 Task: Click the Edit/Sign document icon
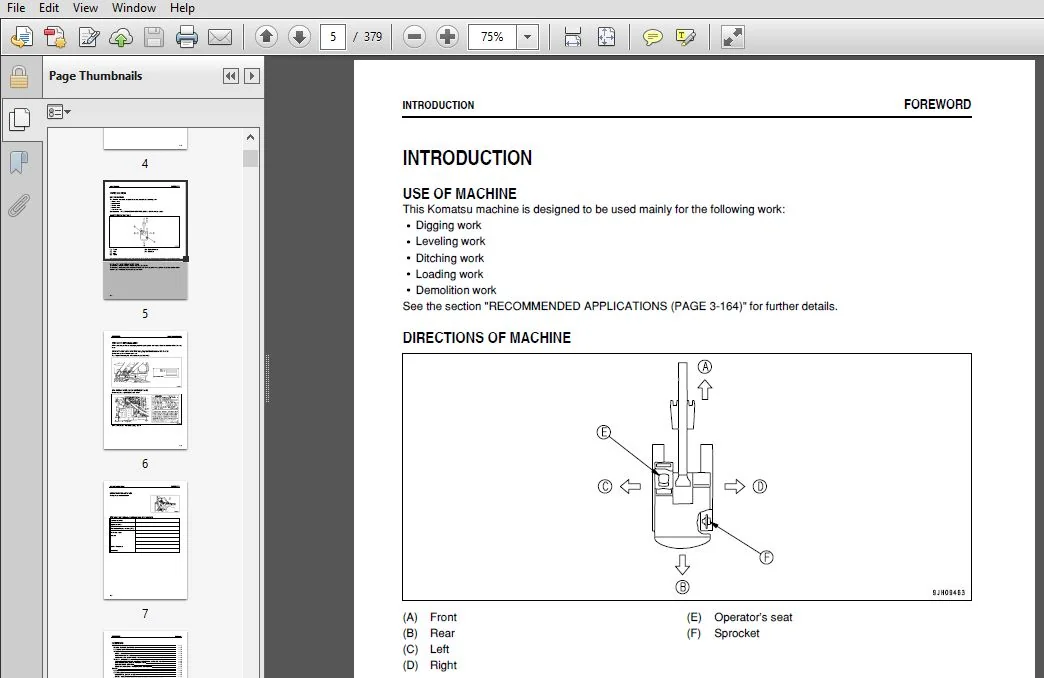pyautogui.click(x=89, y=37)
